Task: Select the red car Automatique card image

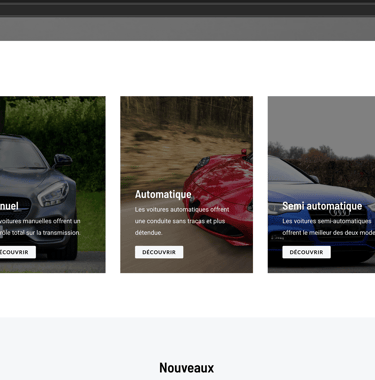Action: 187,184
